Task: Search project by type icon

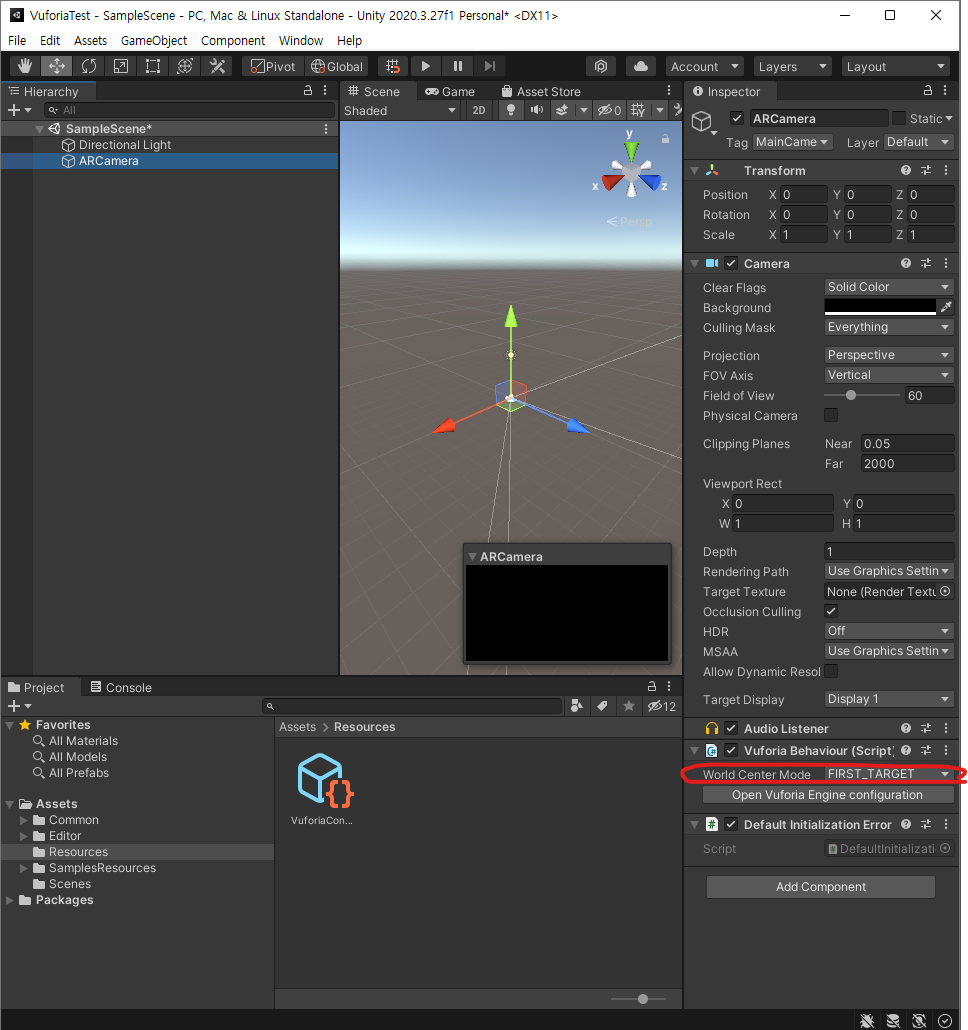Action: (x=577, y=706)
